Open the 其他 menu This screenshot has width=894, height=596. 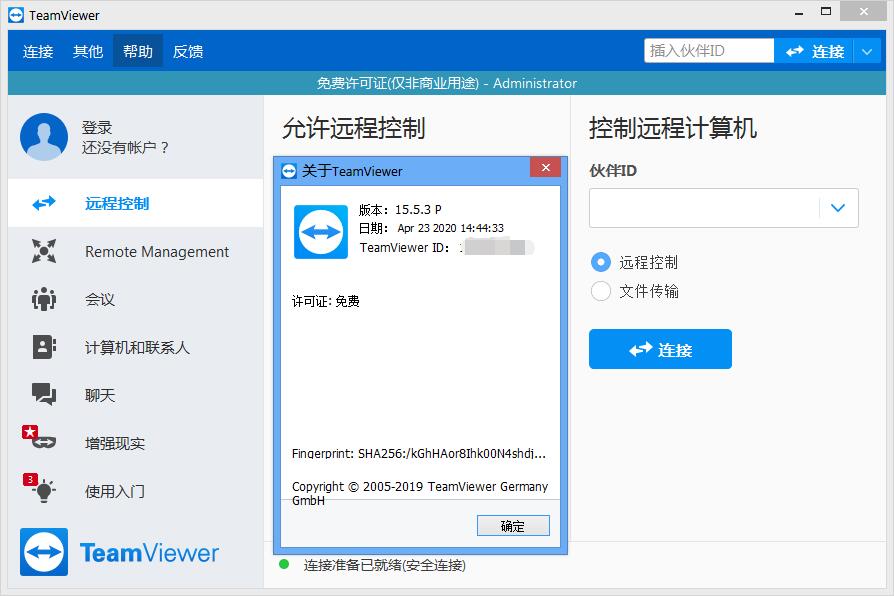(87, 50)
